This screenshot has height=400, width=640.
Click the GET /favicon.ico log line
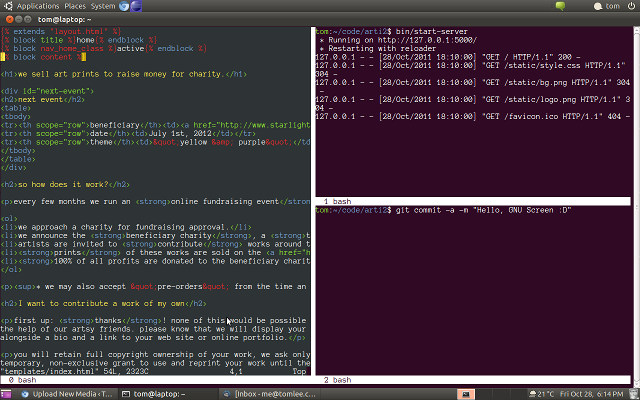473,116
